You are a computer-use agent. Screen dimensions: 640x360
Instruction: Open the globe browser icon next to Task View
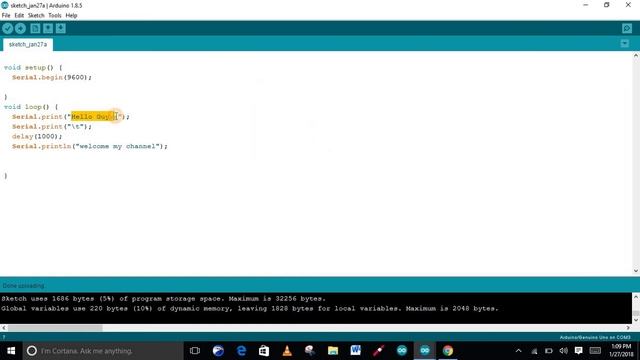(x=218, y=351)
